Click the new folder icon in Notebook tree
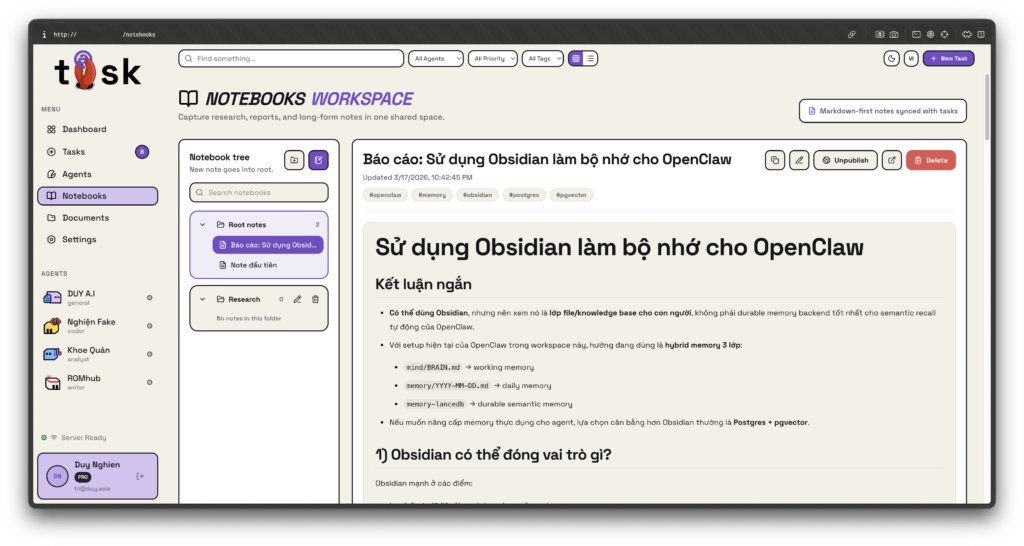 (294, 160)
